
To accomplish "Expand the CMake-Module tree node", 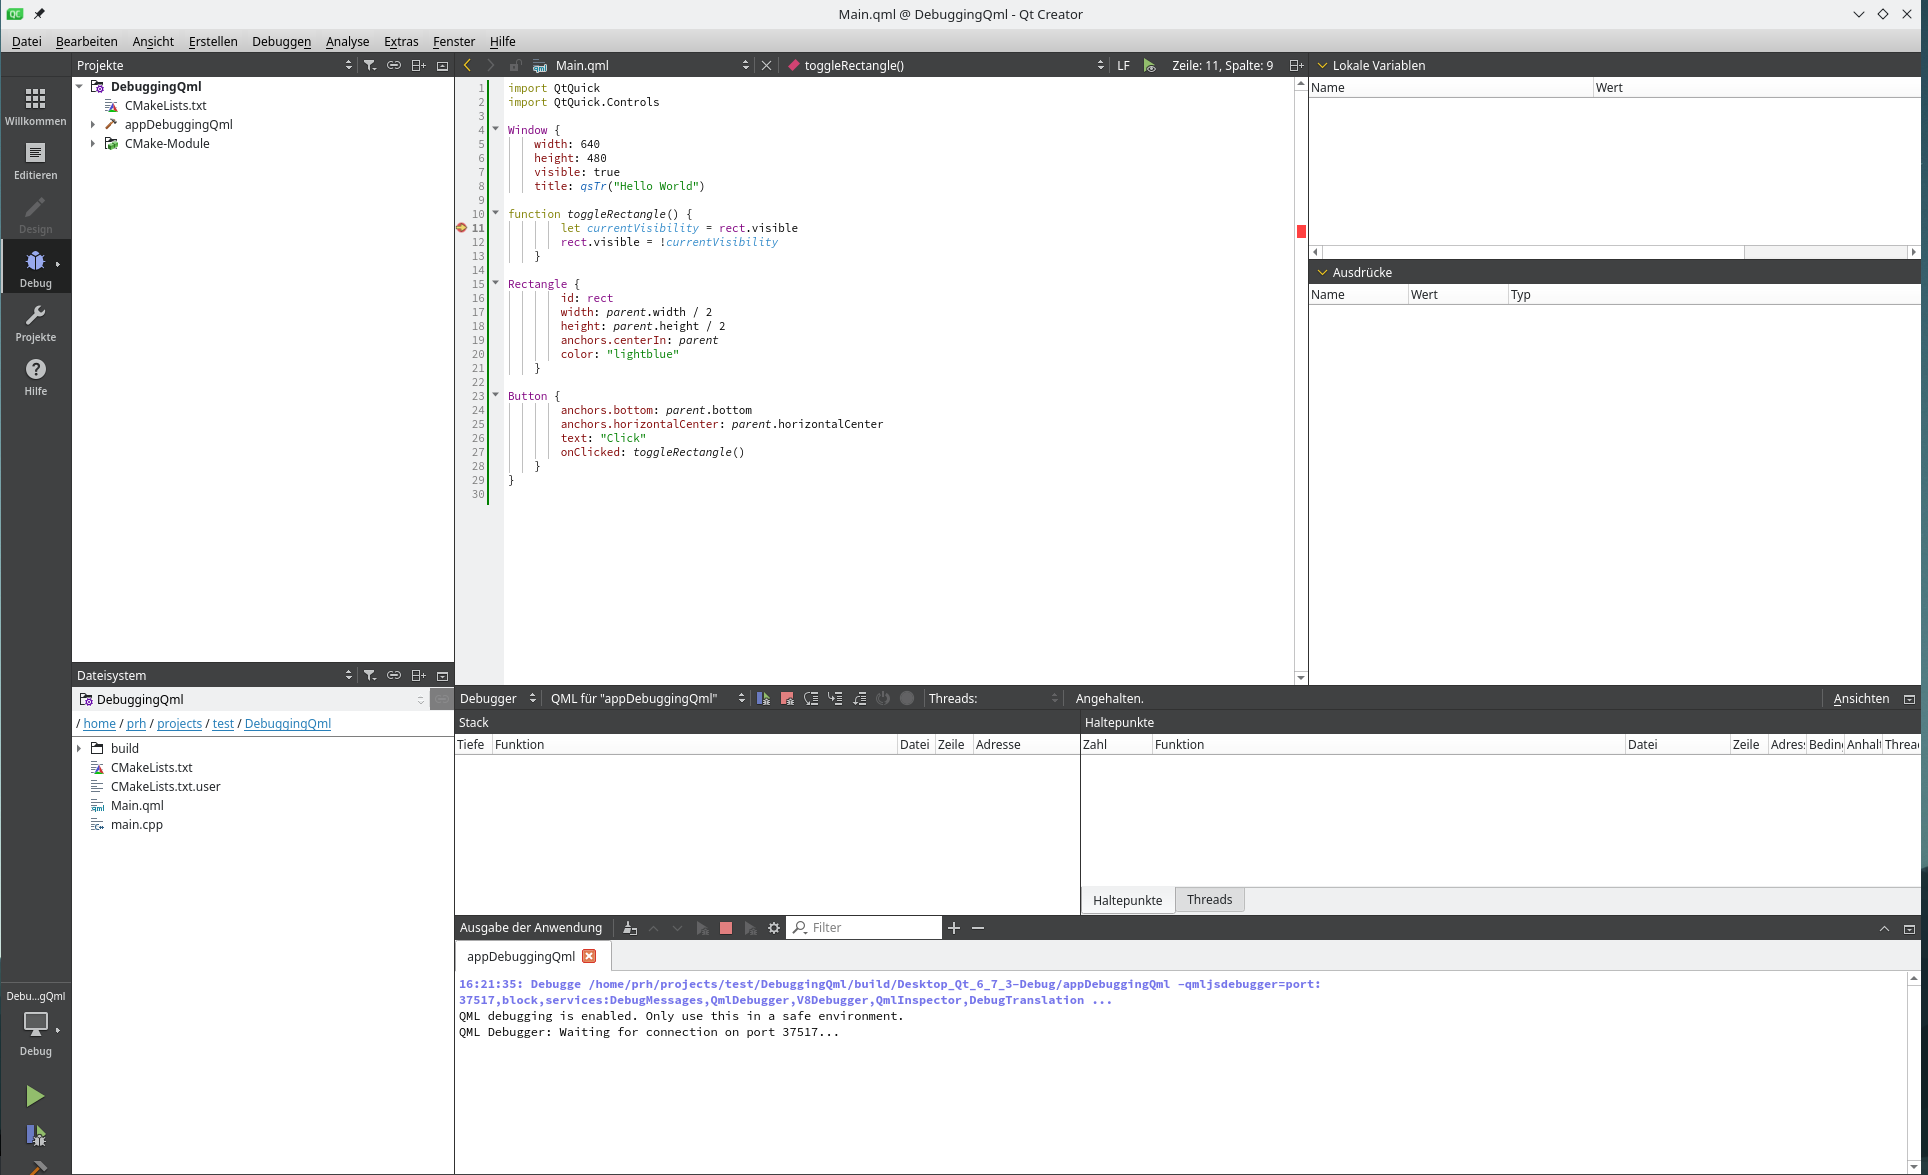I will point(93,143).
